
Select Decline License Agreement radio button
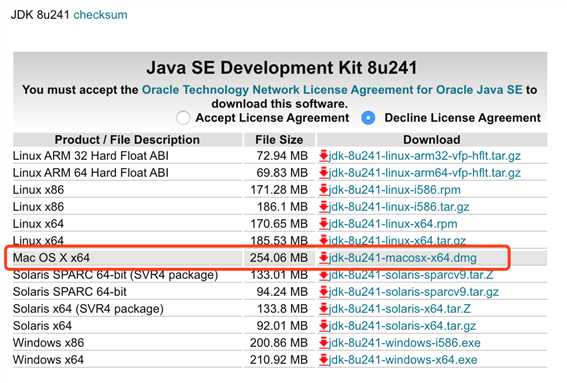368,118
